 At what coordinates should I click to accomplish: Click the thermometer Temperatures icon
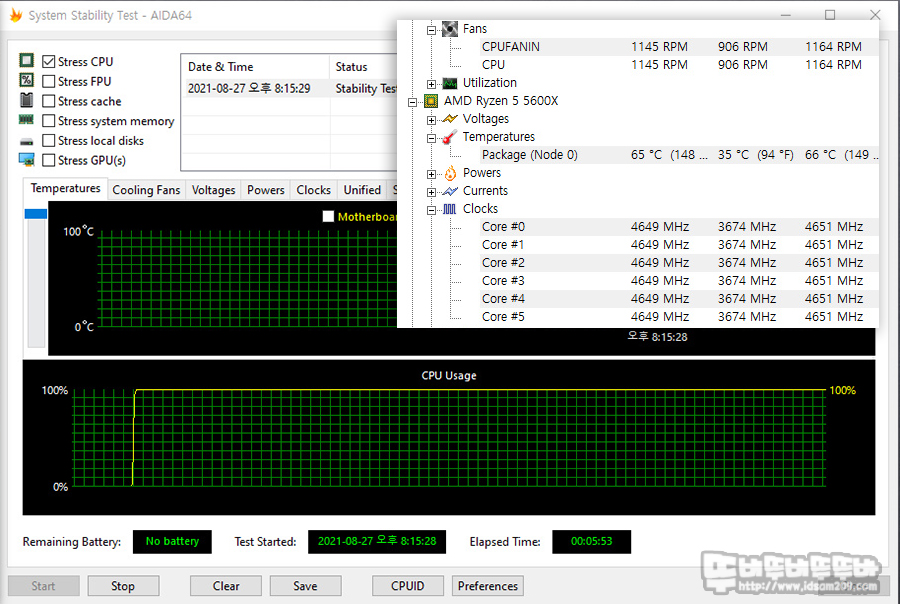tap(450, 137)
